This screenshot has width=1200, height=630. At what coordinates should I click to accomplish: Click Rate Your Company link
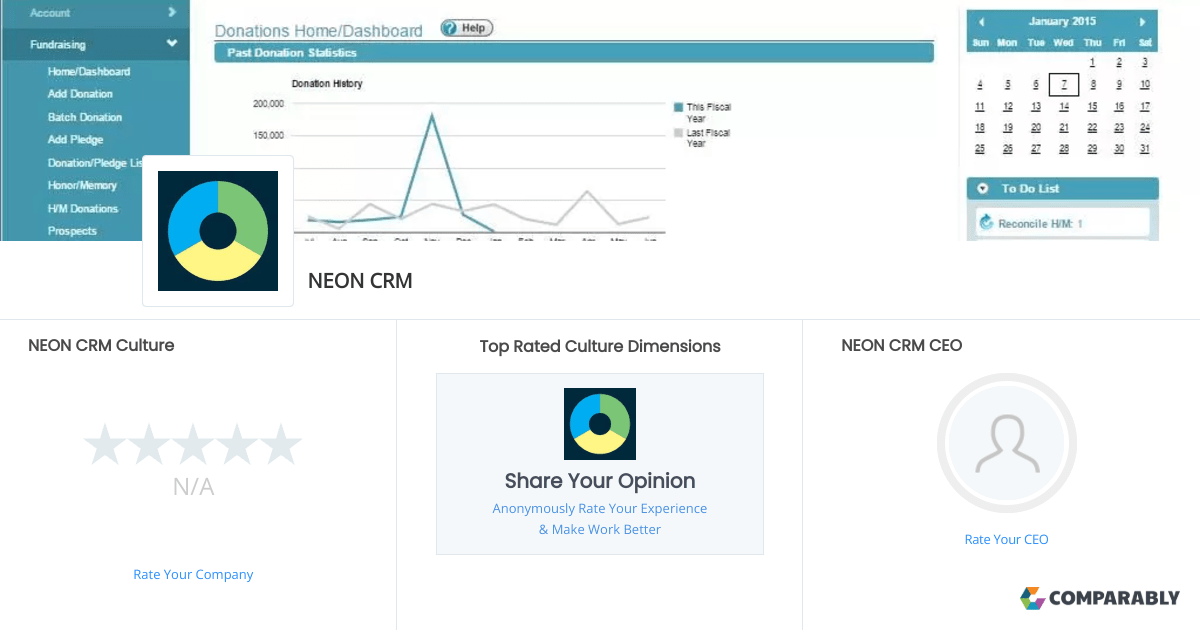click(193, 575)
